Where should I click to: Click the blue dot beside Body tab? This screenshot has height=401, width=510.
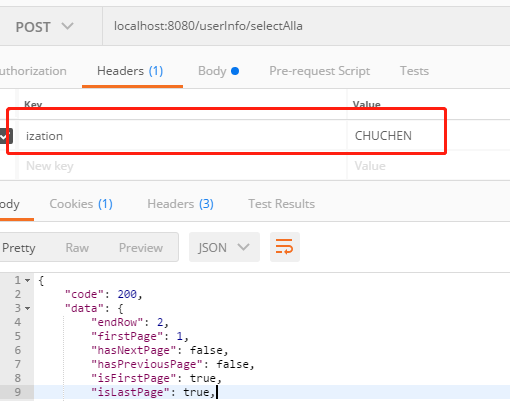point(235,71)
